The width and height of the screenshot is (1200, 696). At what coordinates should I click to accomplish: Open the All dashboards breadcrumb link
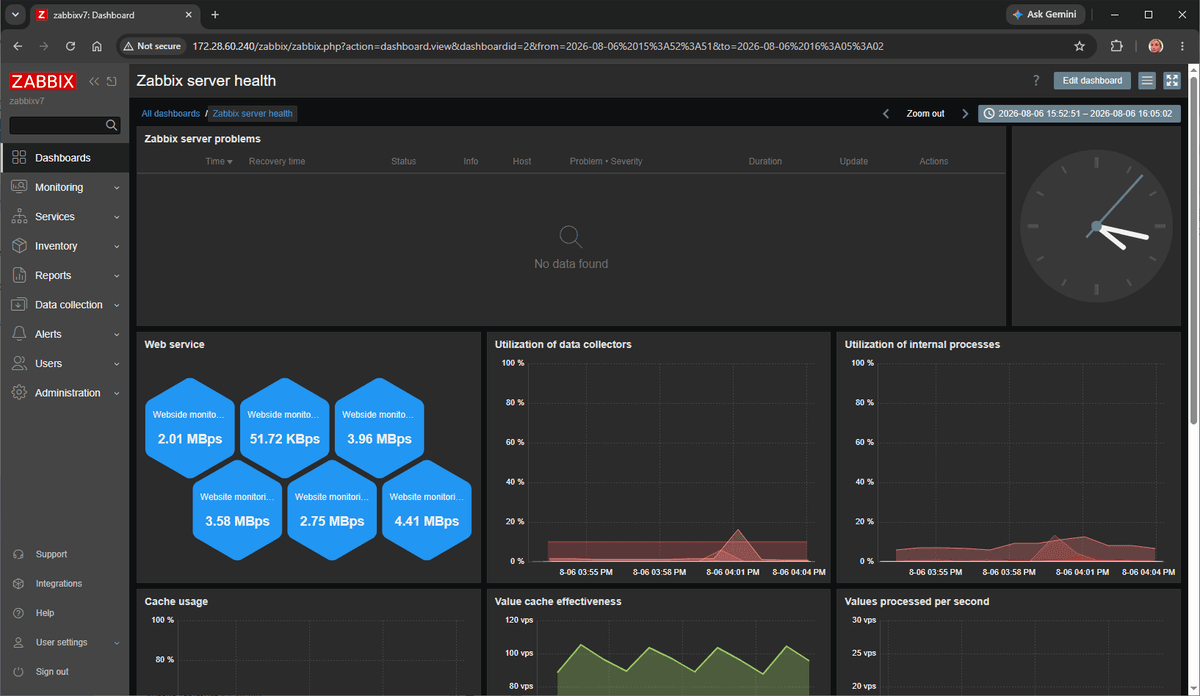[x=171, y=114]
